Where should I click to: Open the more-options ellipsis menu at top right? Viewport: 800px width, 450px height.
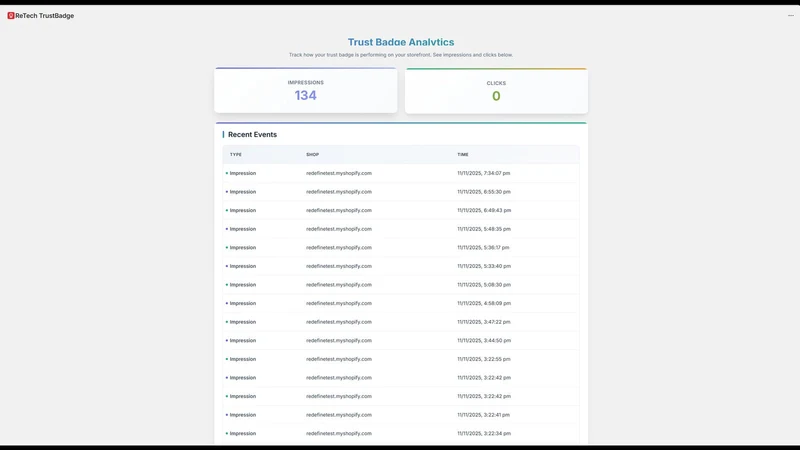[x=791, y=15]
